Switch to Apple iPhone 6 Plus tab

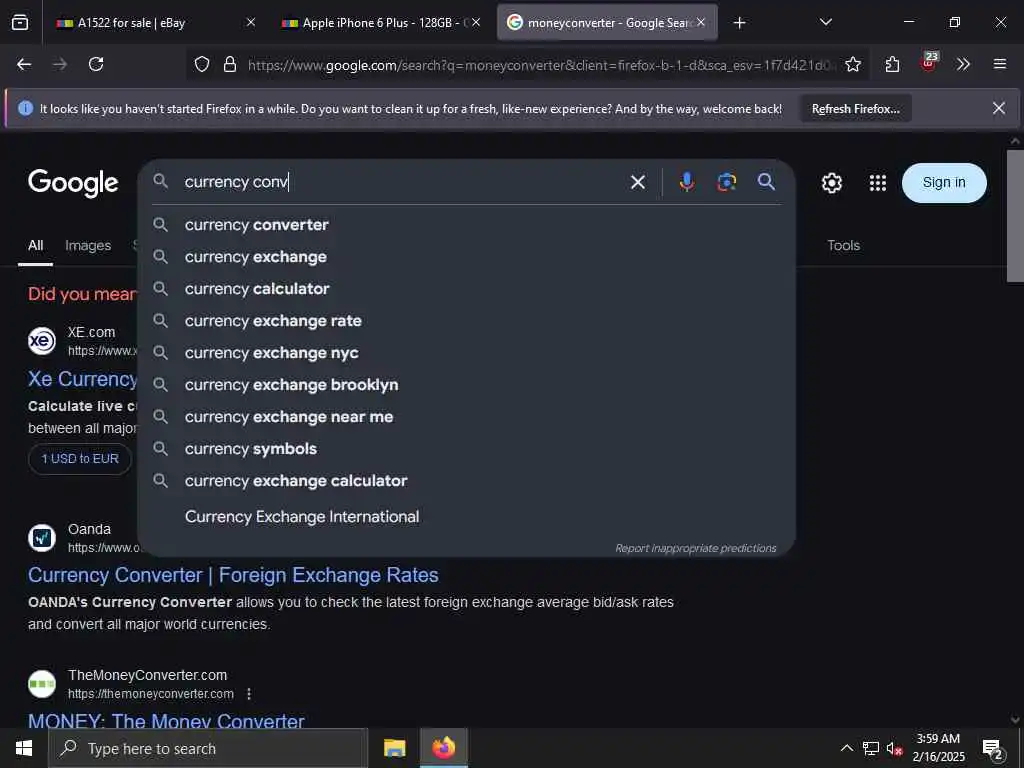pos(382,23)
